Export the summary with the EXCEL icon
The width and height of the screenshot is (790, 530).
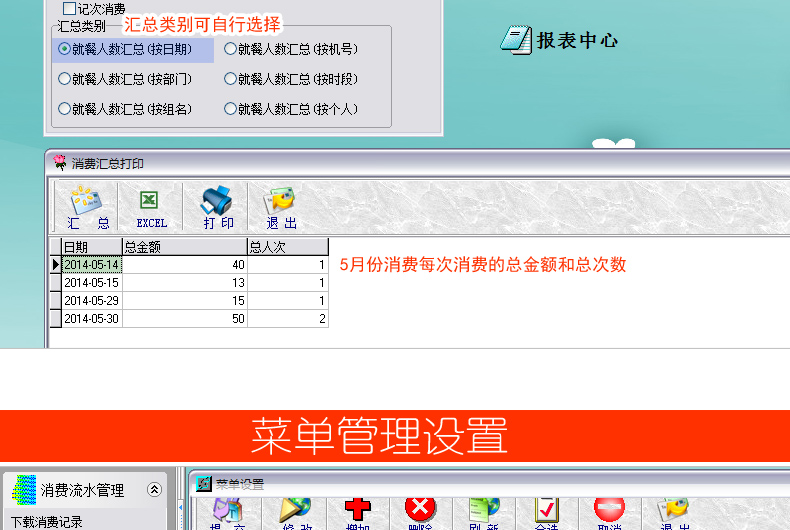(151, 207)
